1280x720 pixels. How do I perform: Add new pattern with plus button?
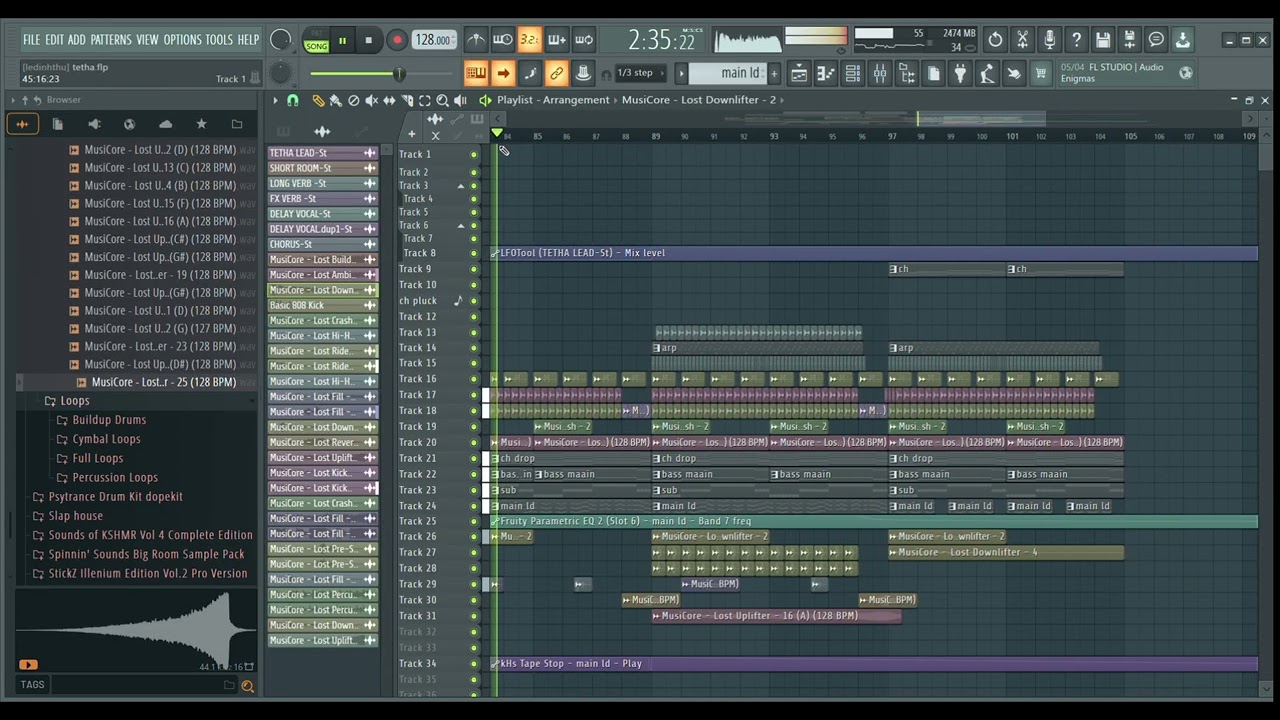[776, 73]
